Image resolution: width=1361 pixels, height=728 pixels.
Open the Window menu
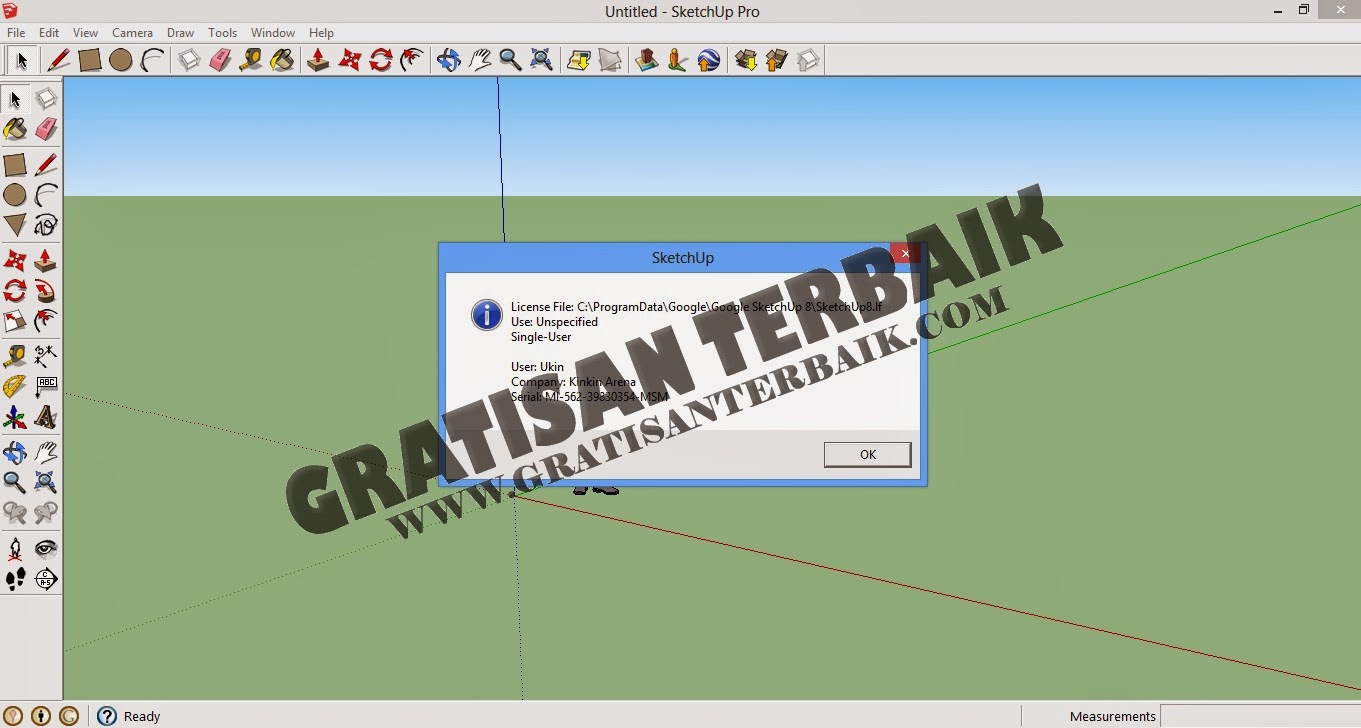point(273,33)
